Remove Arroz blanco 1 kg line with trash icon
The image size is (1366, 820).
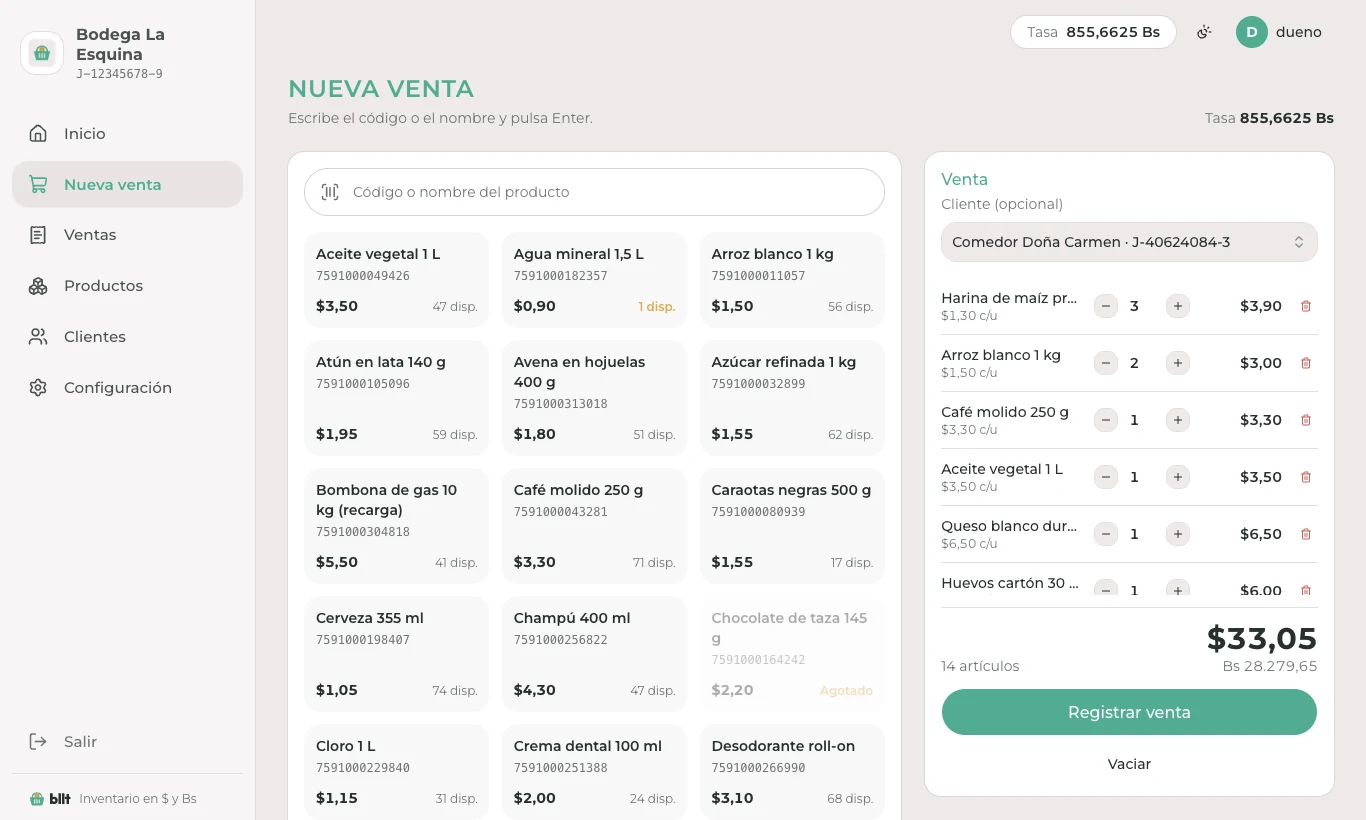[x=1305, y=363]
